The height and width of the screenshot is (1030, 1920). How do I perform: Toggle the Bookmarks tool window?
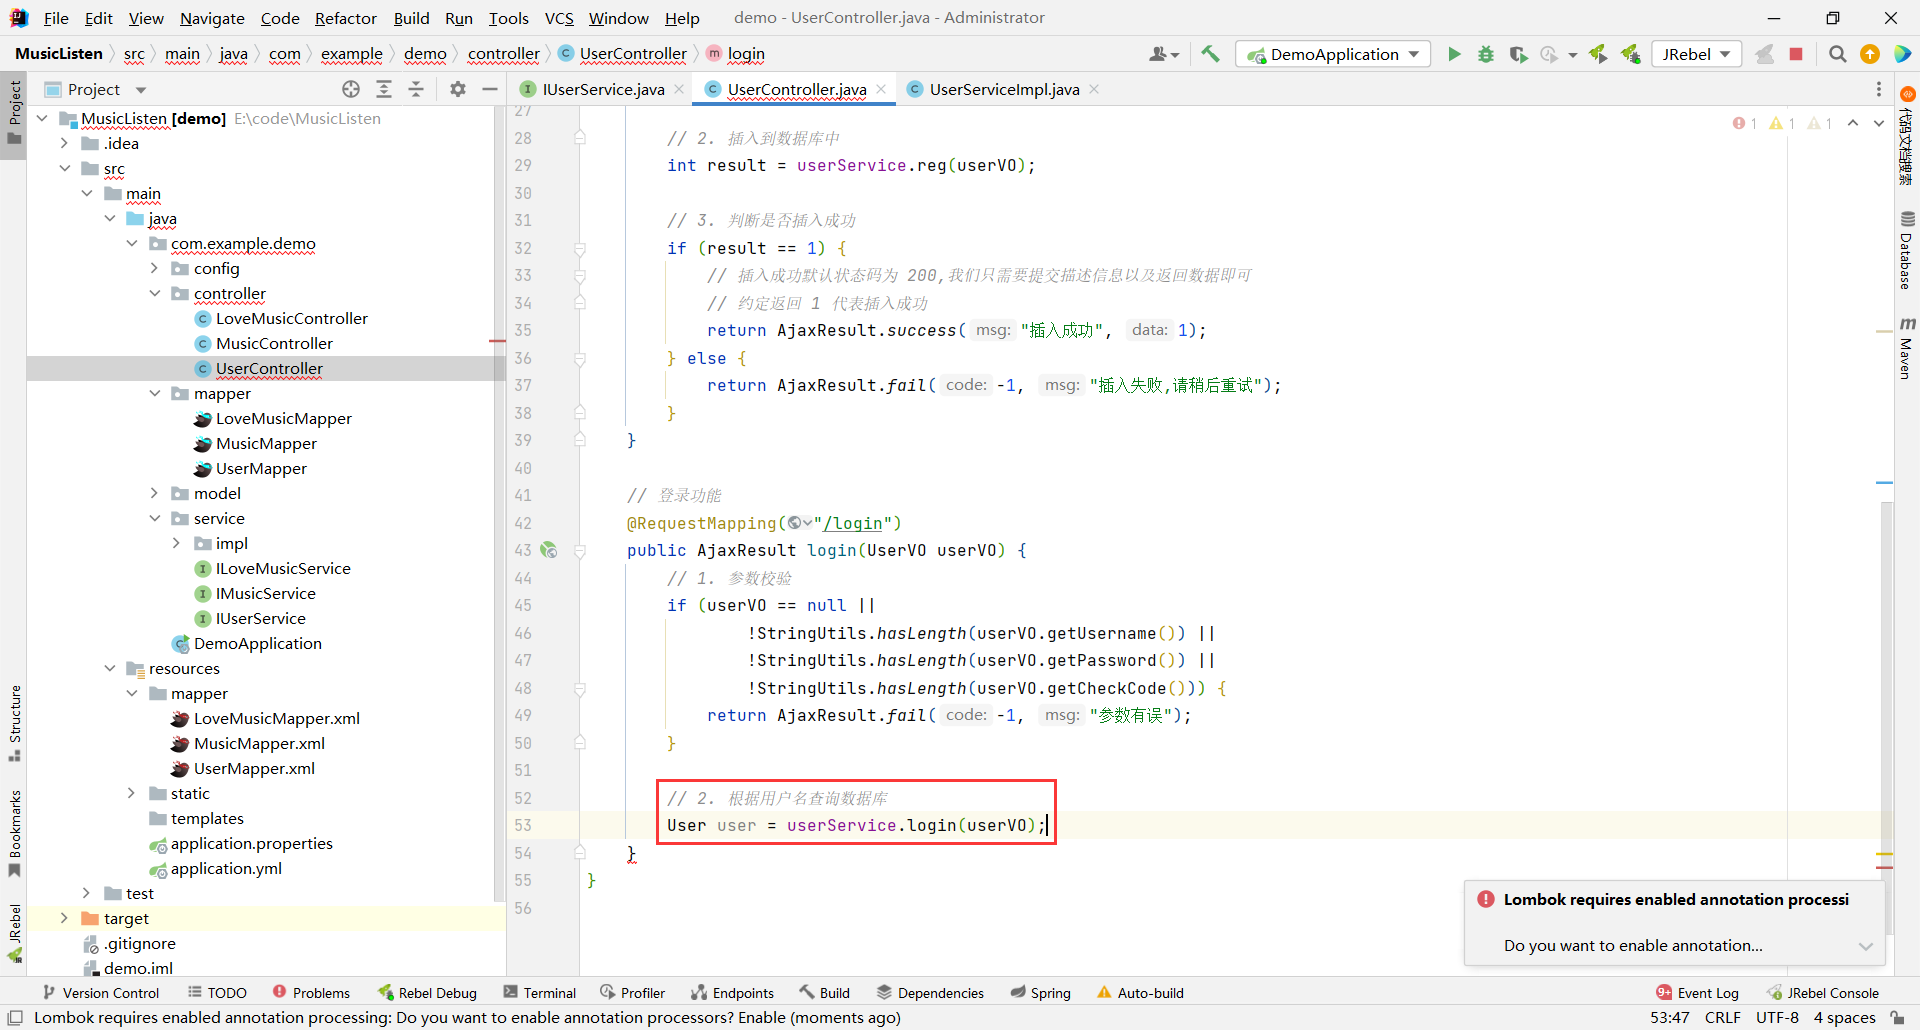14,832
